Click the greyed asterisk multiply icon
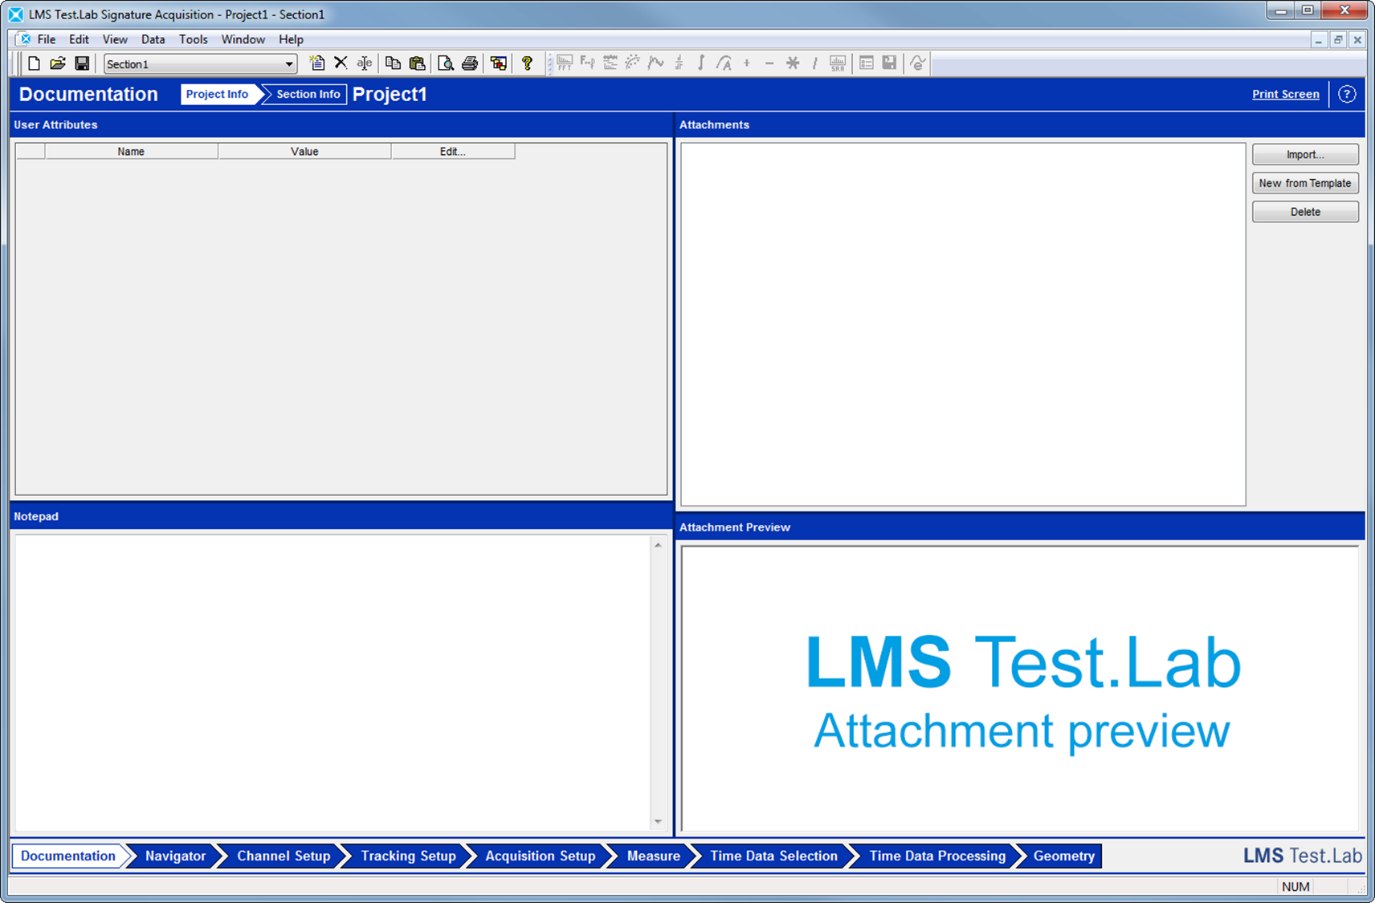Screen dimensions: 1375x903 792,63
